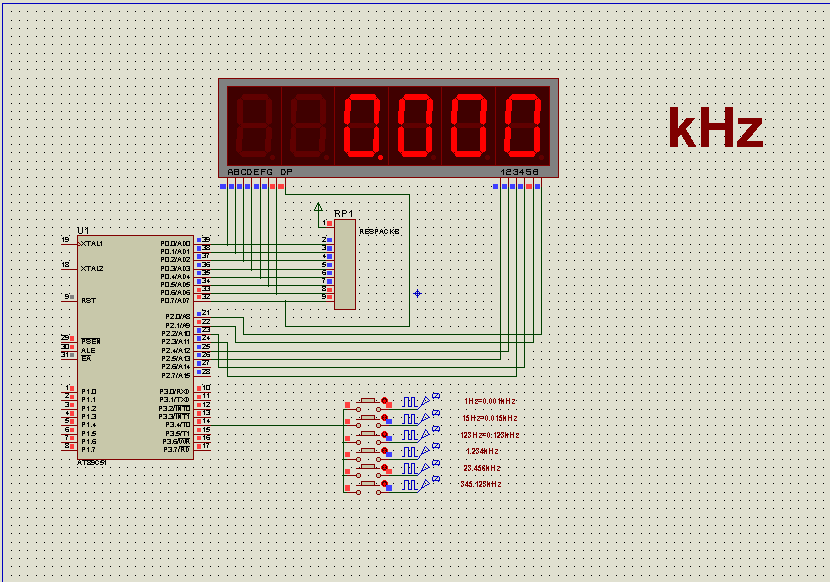The image size is (830, 582).
Task: Select the AT89C51 part name label
Action: coord(92,463)
